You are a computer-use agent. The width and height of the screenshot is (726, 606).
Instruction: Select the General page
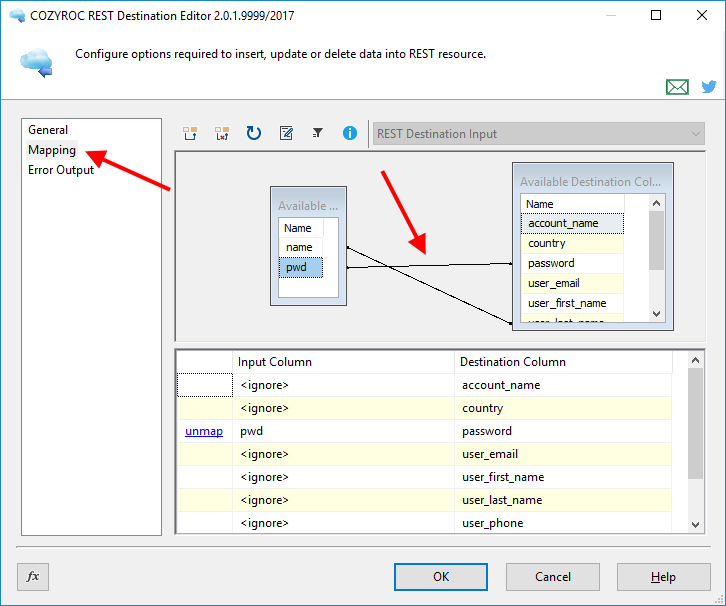[48, 130]
